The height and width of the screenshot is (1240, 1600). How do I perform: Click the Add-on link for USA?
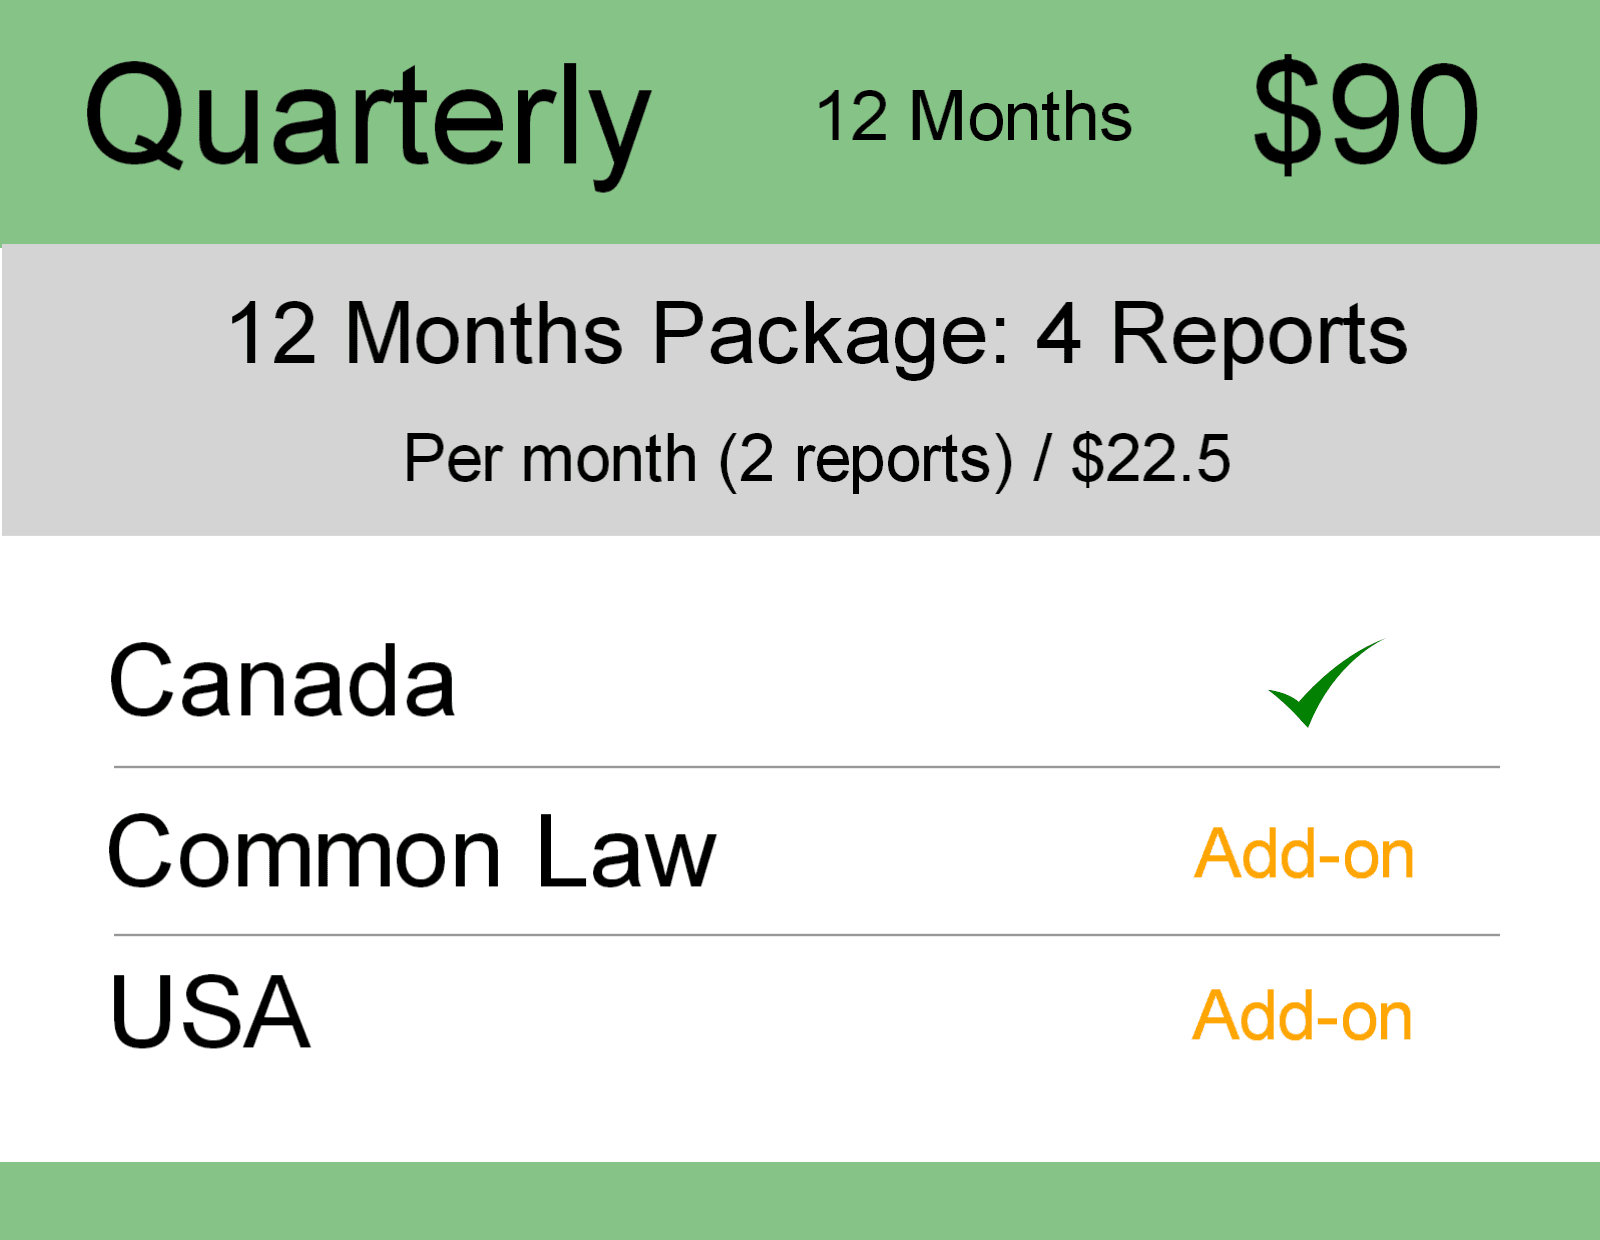coord(1302,1016)
